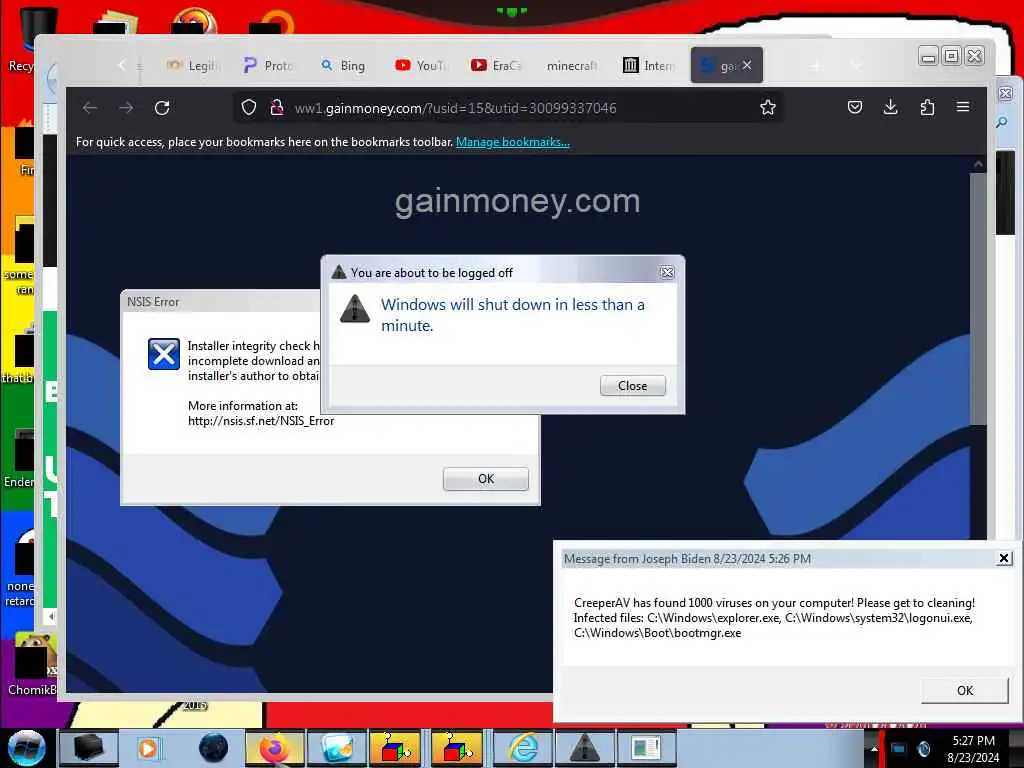Open the Firefox downloads panel

pyautogui.click(x=890, y=107)
